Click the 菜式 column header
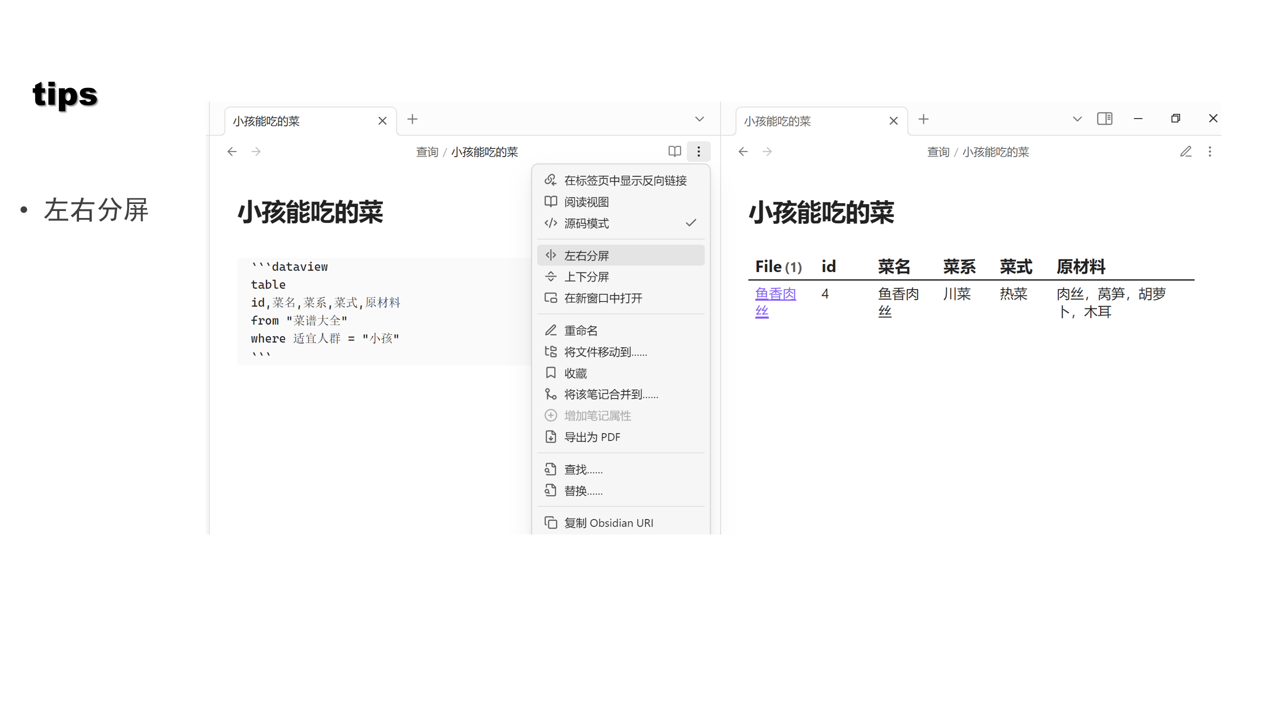 pos(1016,267)
